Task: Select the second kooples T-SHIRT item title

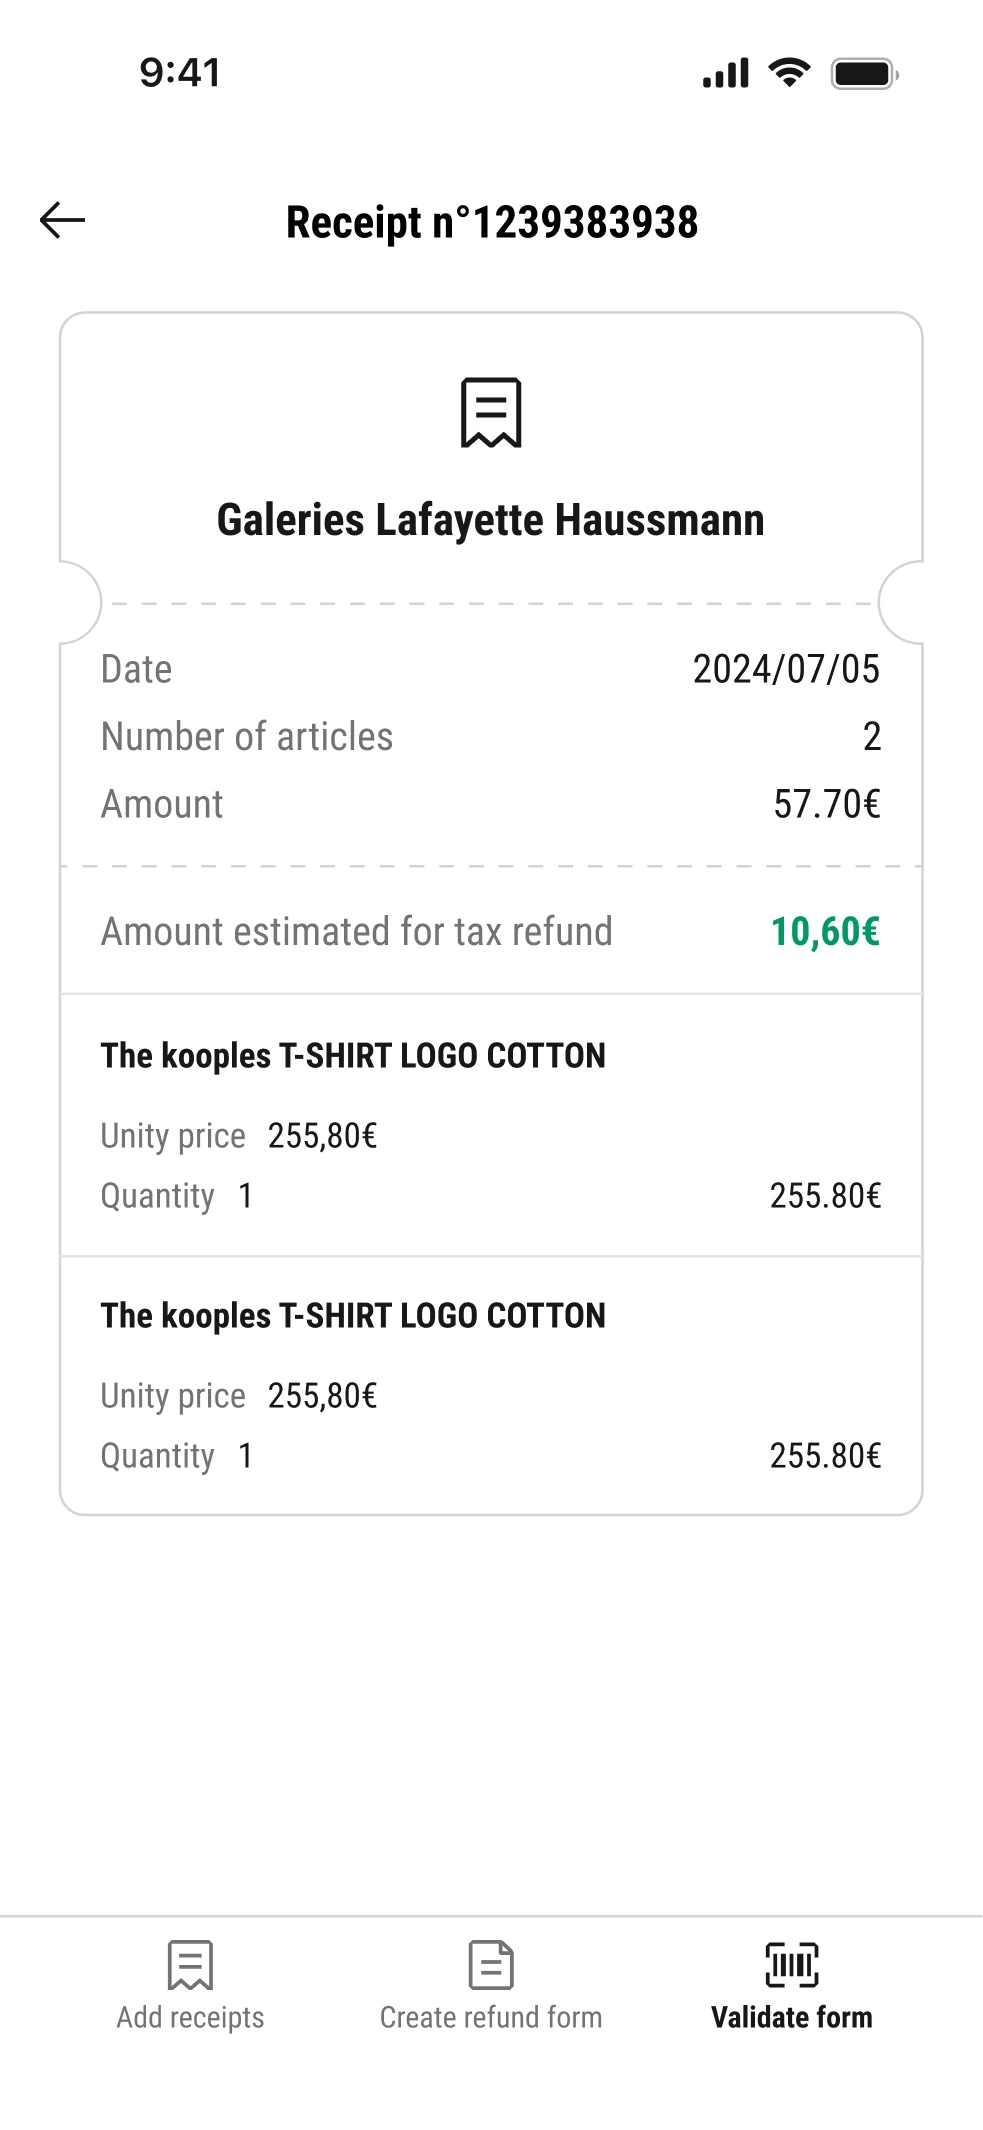Action: [x=353, y=1316]
